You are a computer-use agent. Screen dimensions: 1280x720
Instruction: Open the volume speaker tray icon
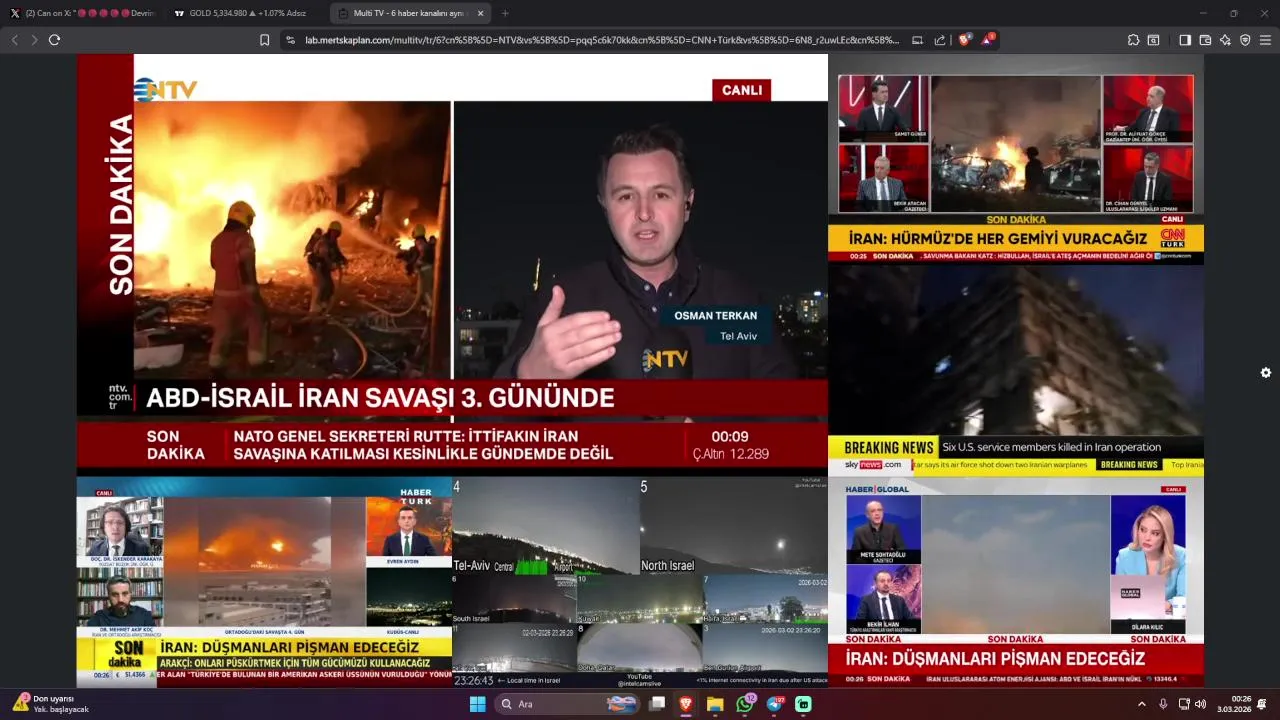point(1200,704)
